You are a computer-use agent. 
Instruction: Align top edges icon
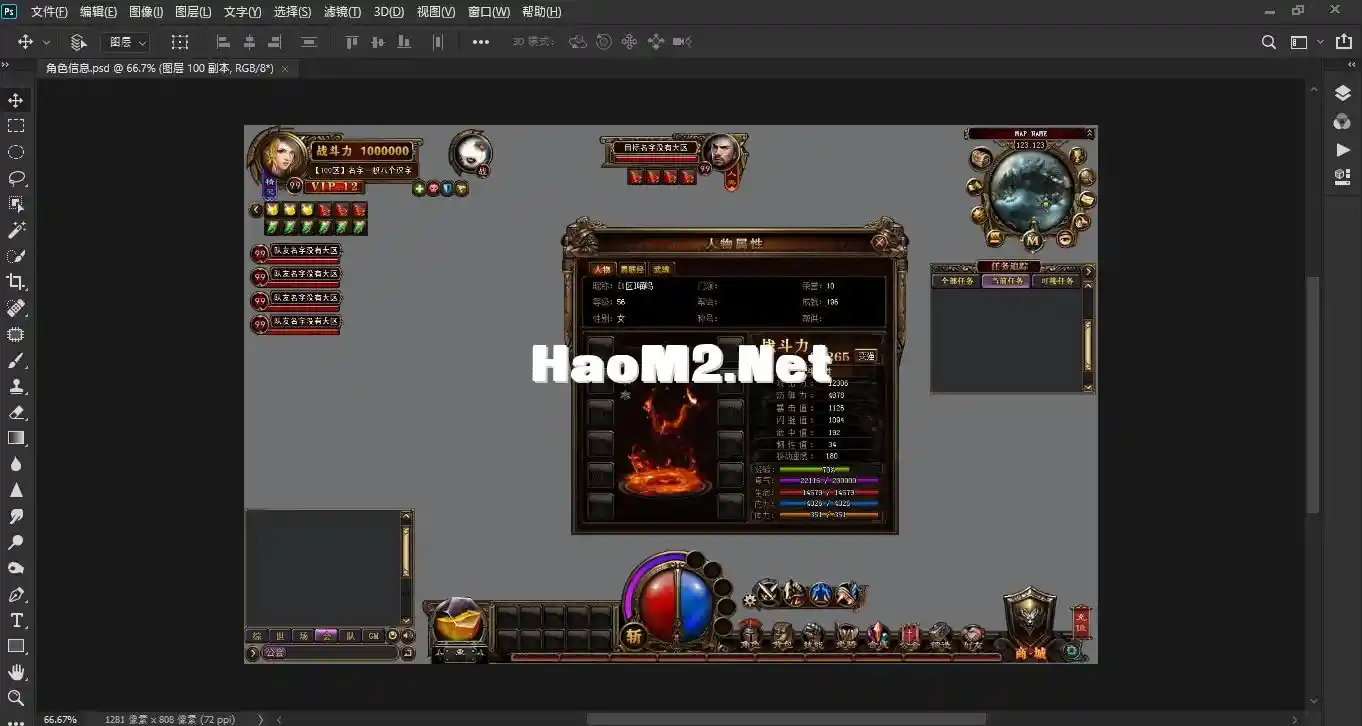[x=351, y=42]
